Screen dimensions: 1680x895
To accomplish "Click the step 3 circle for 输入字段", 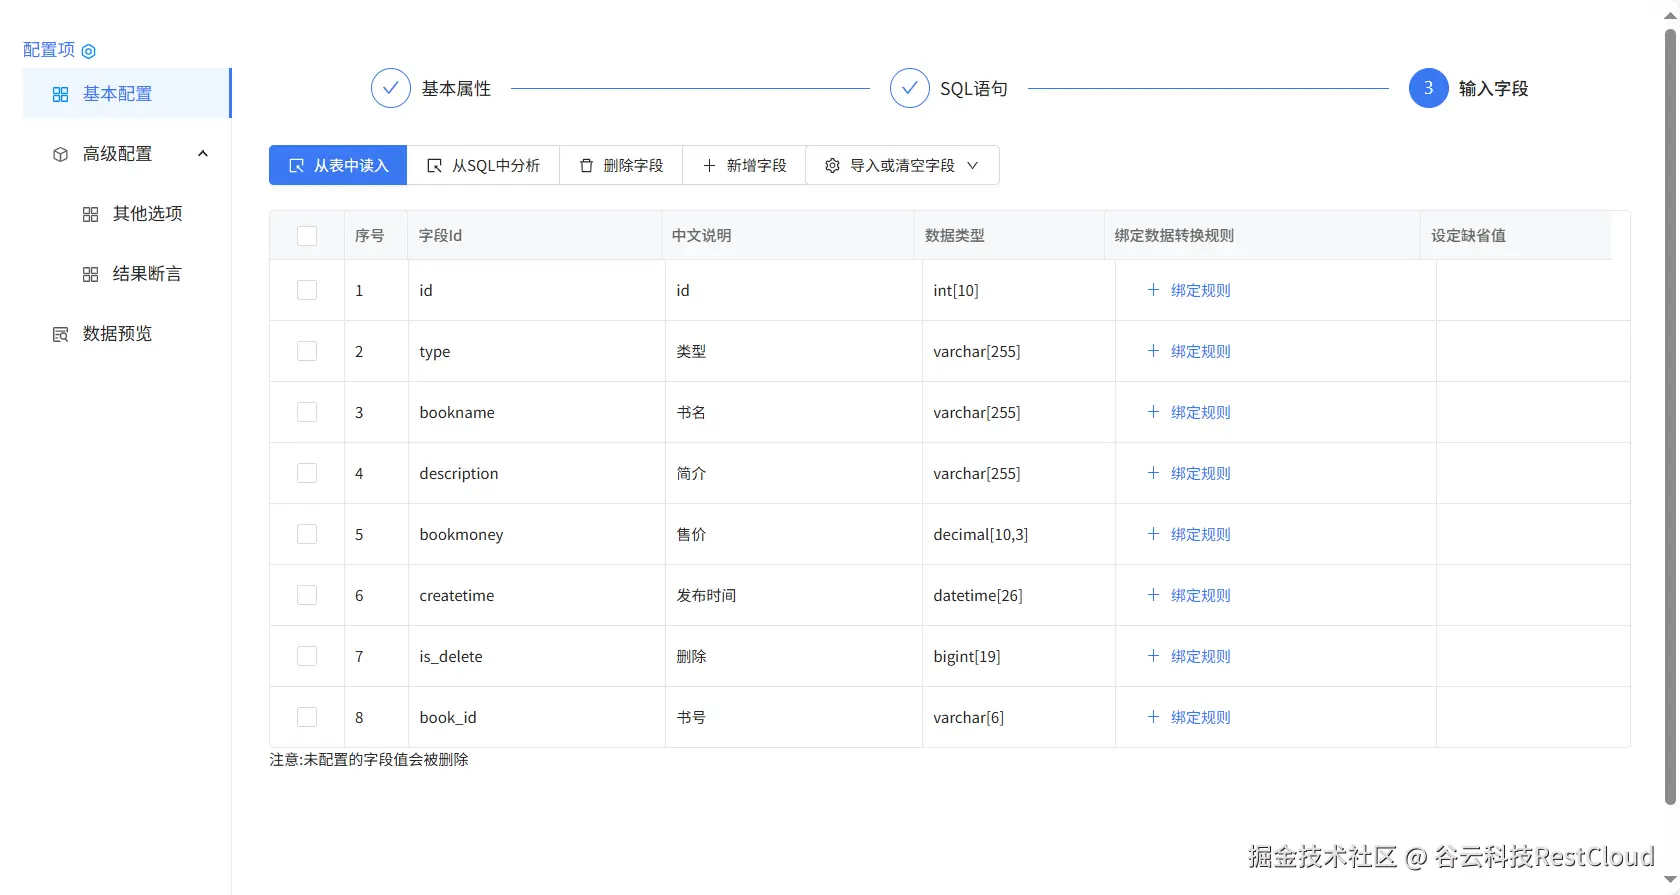I will pos(1429,88).
